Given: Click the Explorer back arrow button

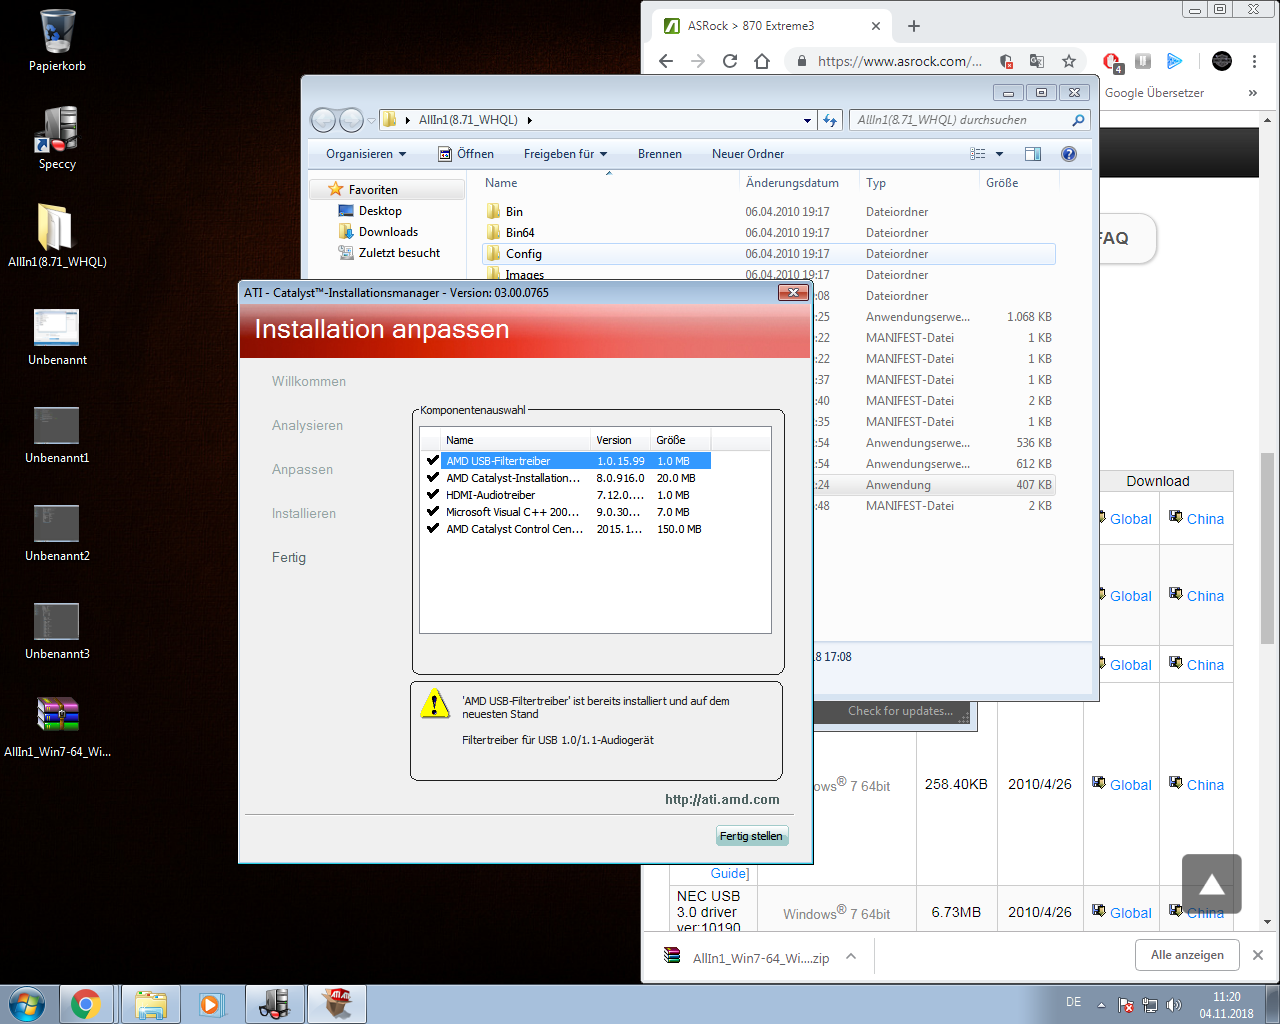Looking at the screenshot, I should (x=323, y=120).
